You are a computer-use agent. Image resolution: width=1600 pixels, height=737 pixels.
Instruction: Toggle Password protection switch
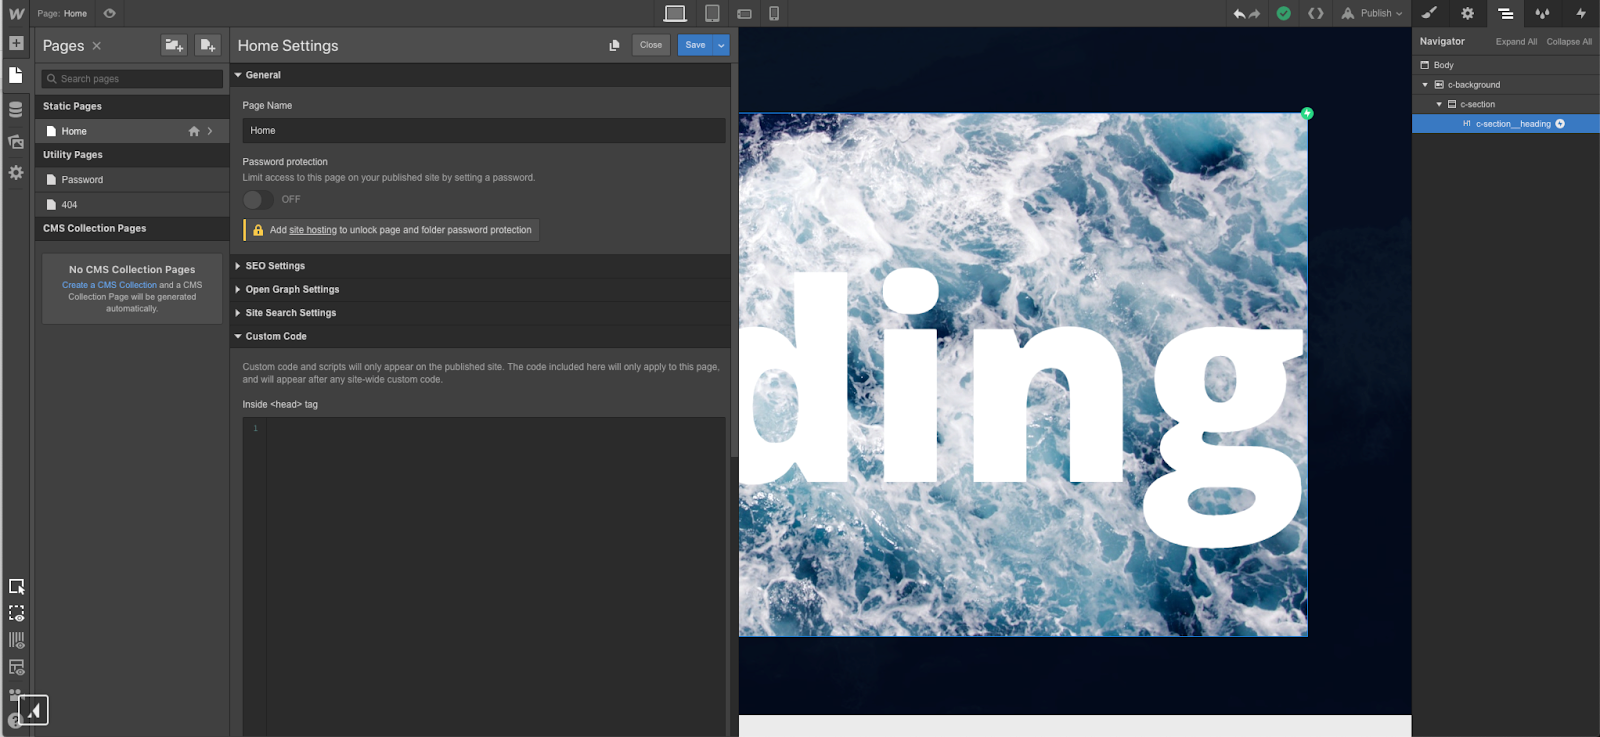258,200
